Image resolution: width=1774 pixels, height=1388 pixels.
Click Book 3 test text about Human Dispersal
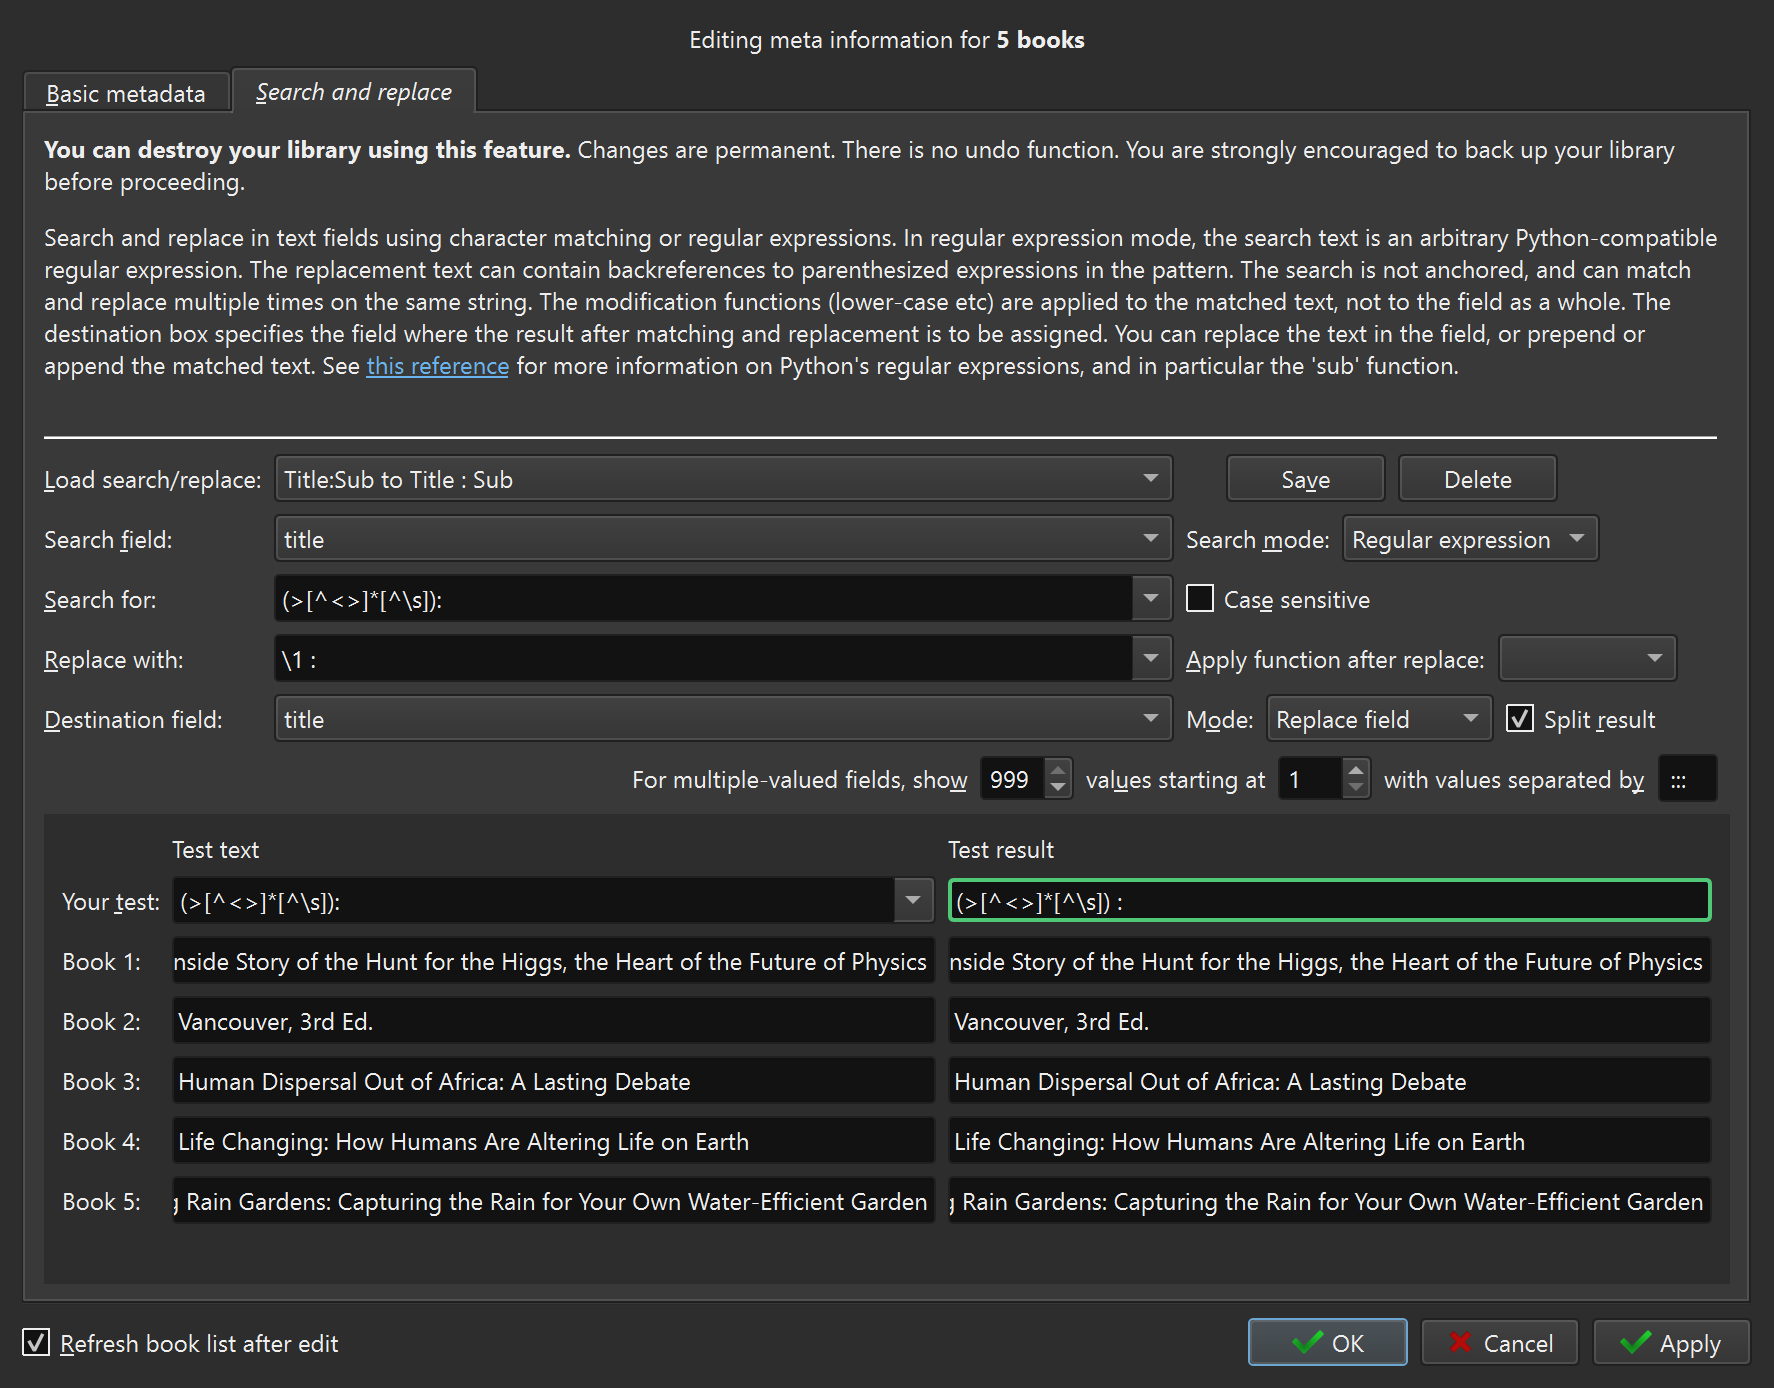tap(553, 1081)
